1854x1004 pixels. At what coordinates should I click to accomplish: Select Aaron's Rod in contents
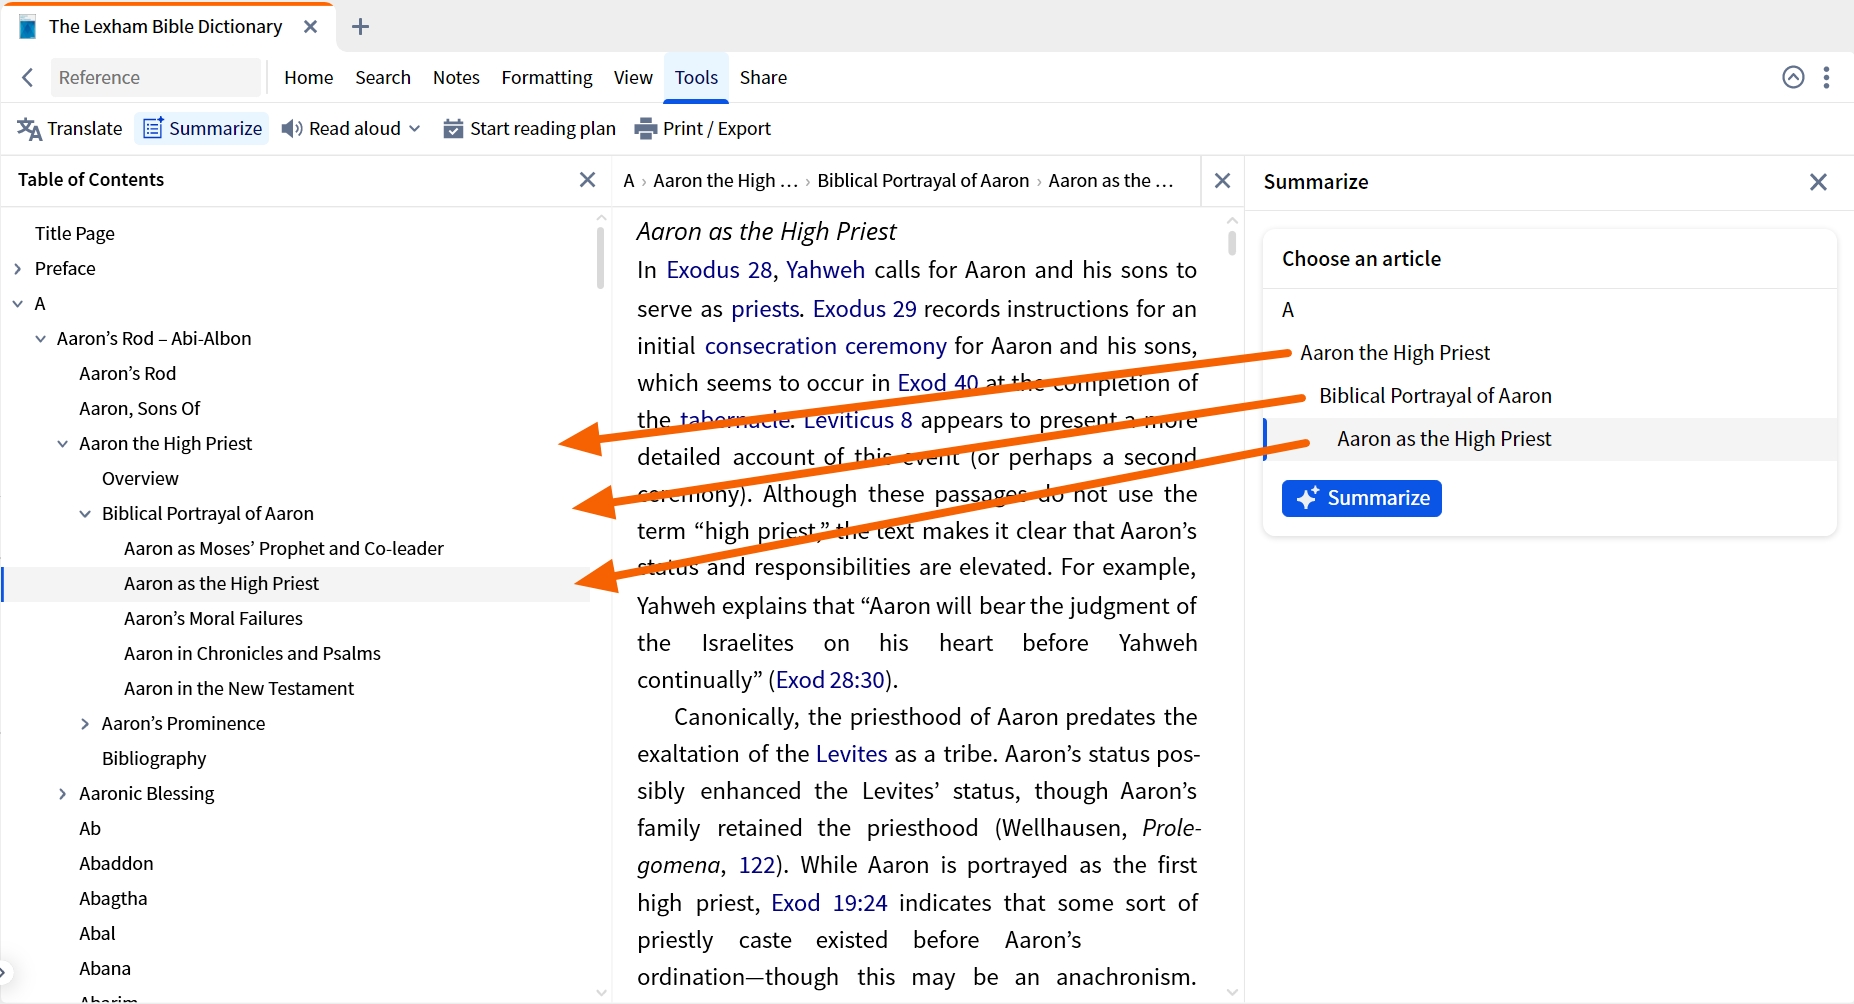point(128,373)
